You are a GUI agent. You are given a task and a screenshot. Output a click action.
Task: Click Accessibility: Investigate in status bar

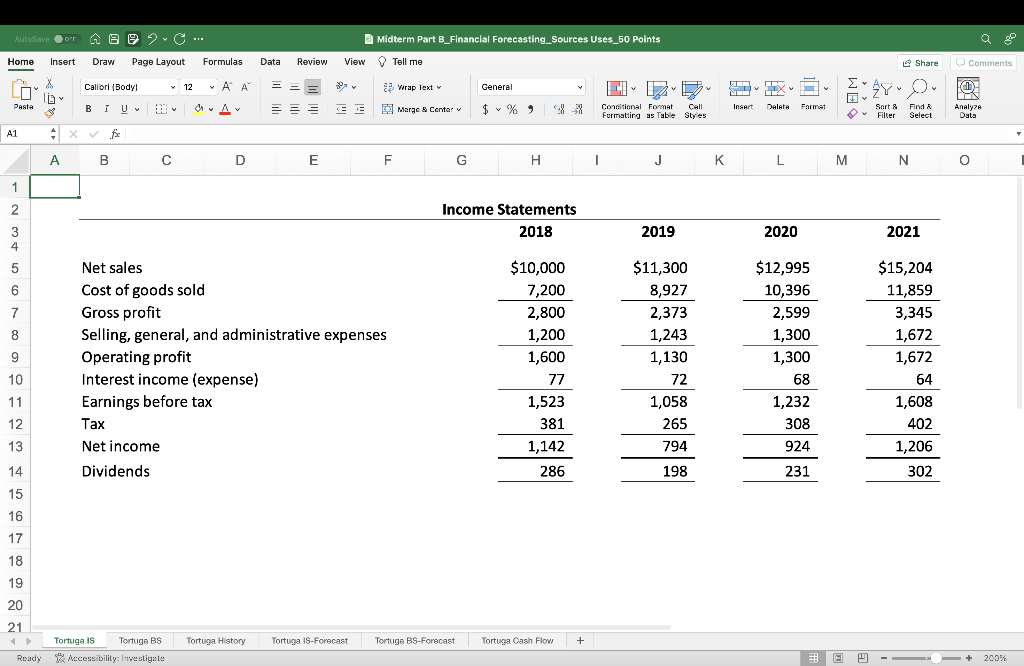[x=110, y=658]
